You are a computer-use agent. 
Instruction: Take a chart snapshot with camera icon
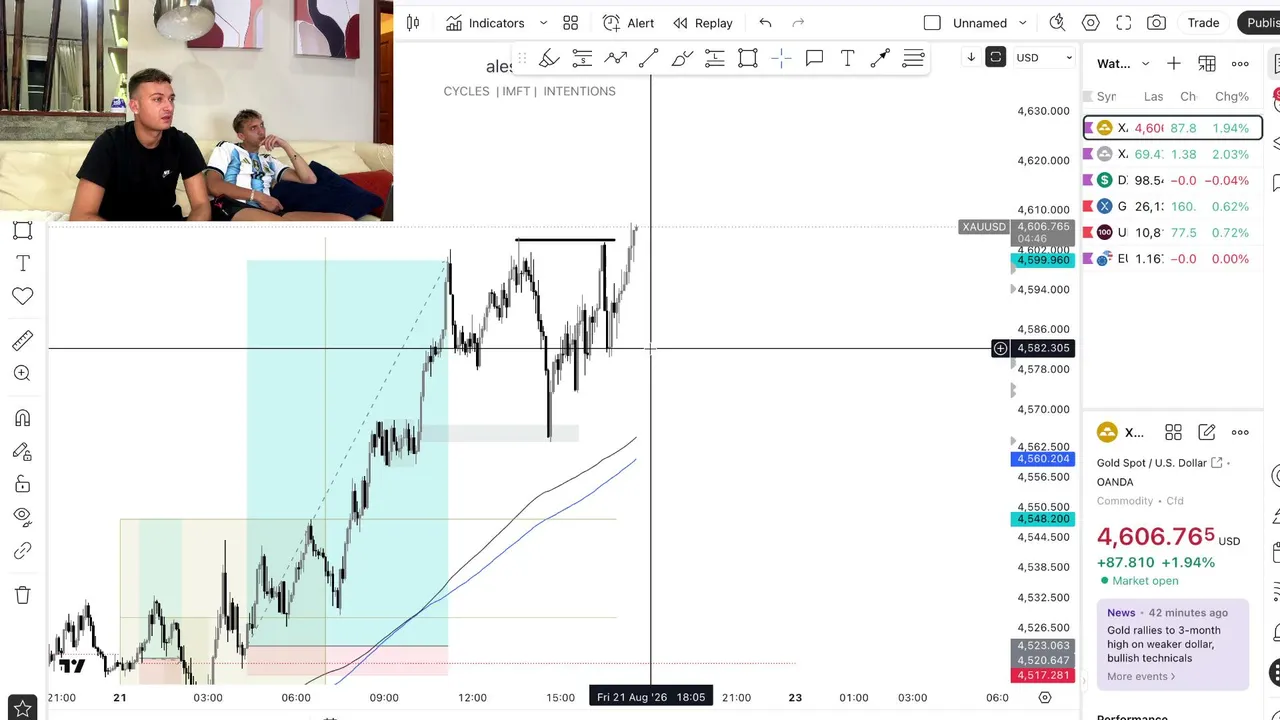1156,23
